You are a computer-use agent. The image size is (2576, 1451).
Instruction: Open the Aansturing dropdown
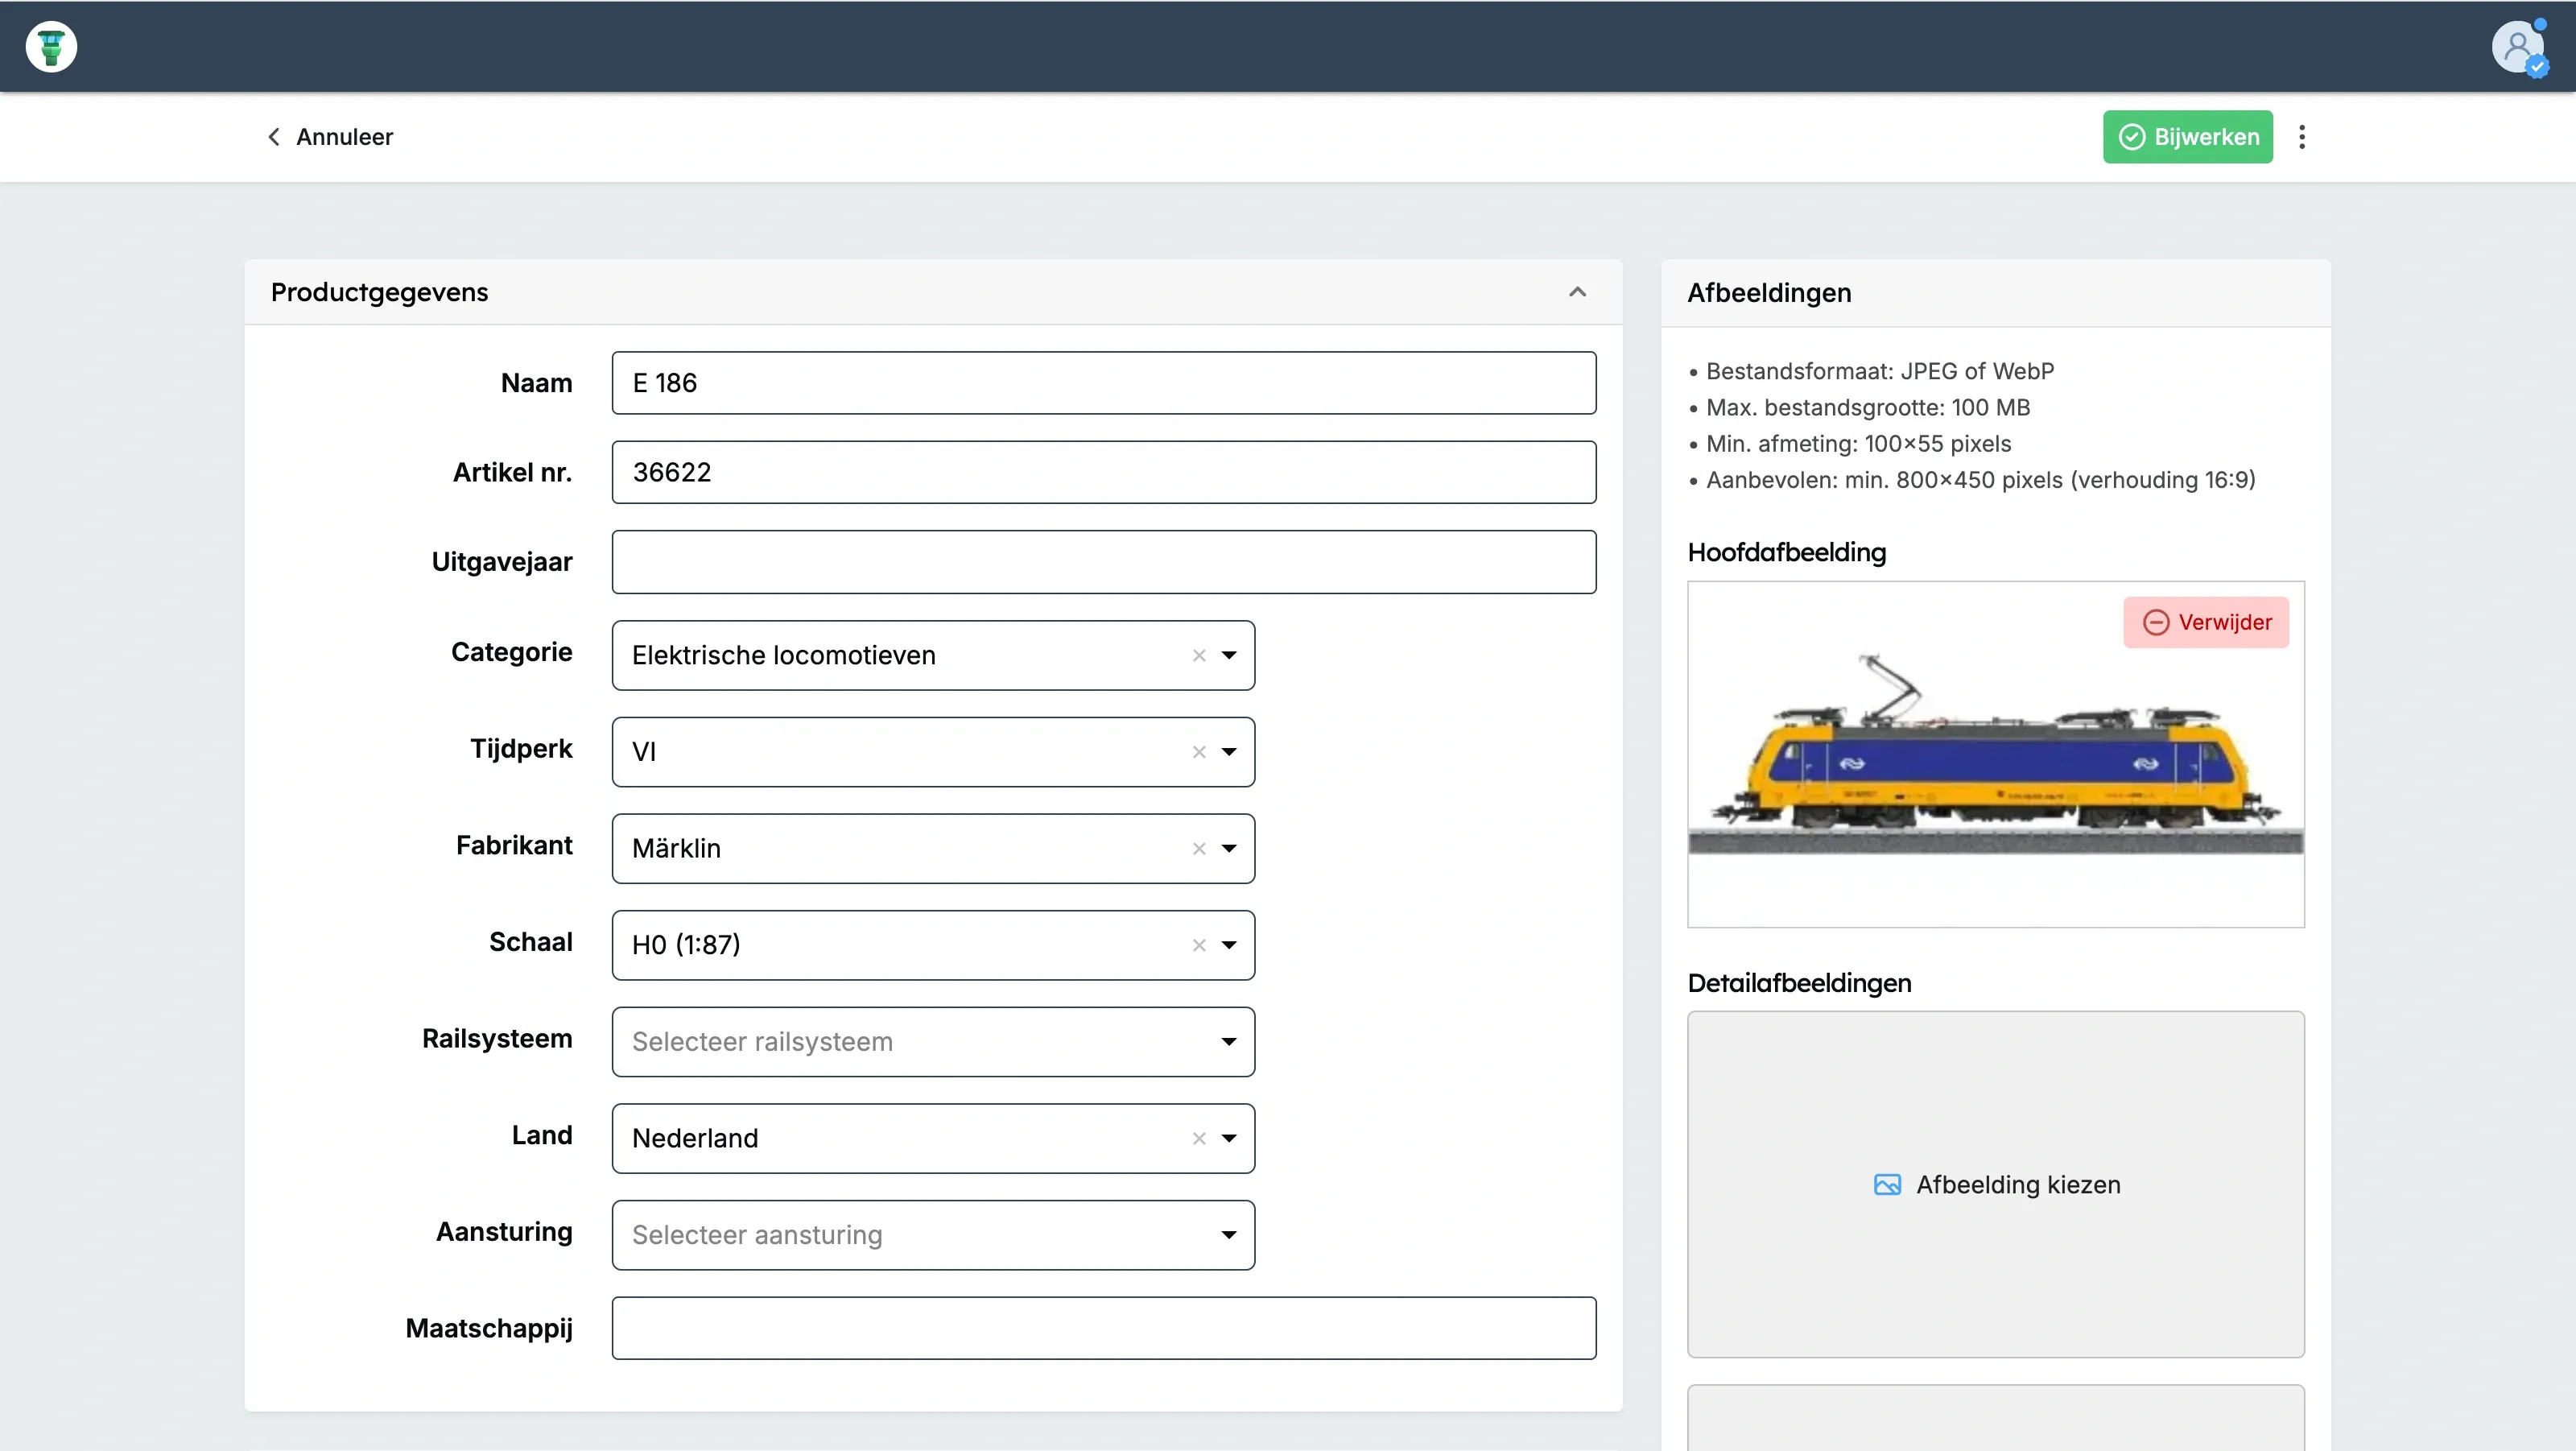pos(932,1235)
